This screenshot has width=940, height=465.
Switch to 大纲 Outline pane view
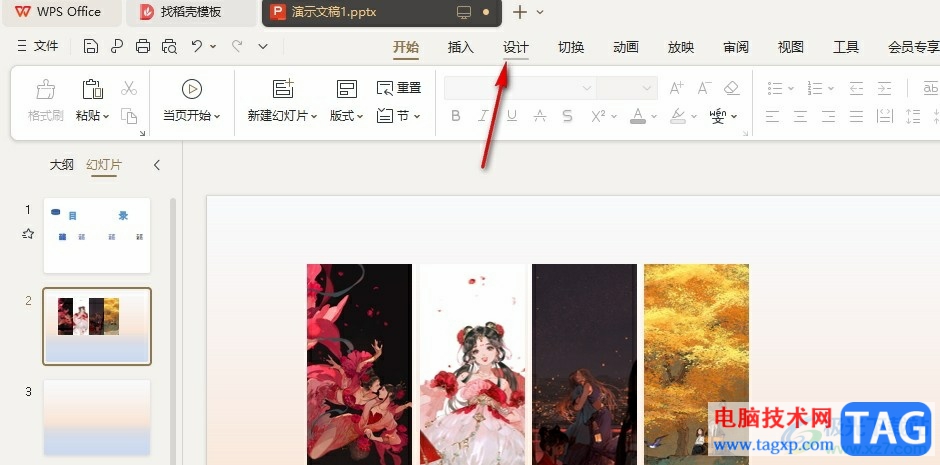61,165
